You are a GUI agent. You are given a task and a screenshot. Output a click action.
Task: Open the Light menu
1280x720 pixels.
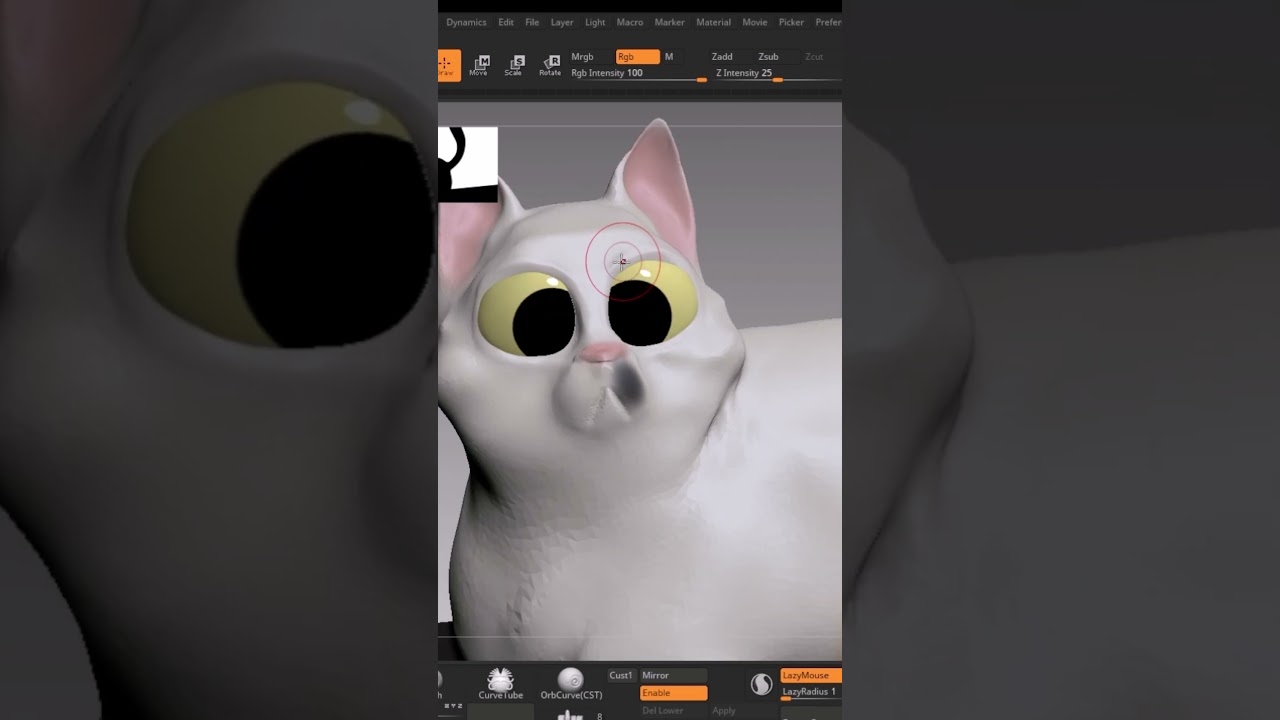pos(595,22)
